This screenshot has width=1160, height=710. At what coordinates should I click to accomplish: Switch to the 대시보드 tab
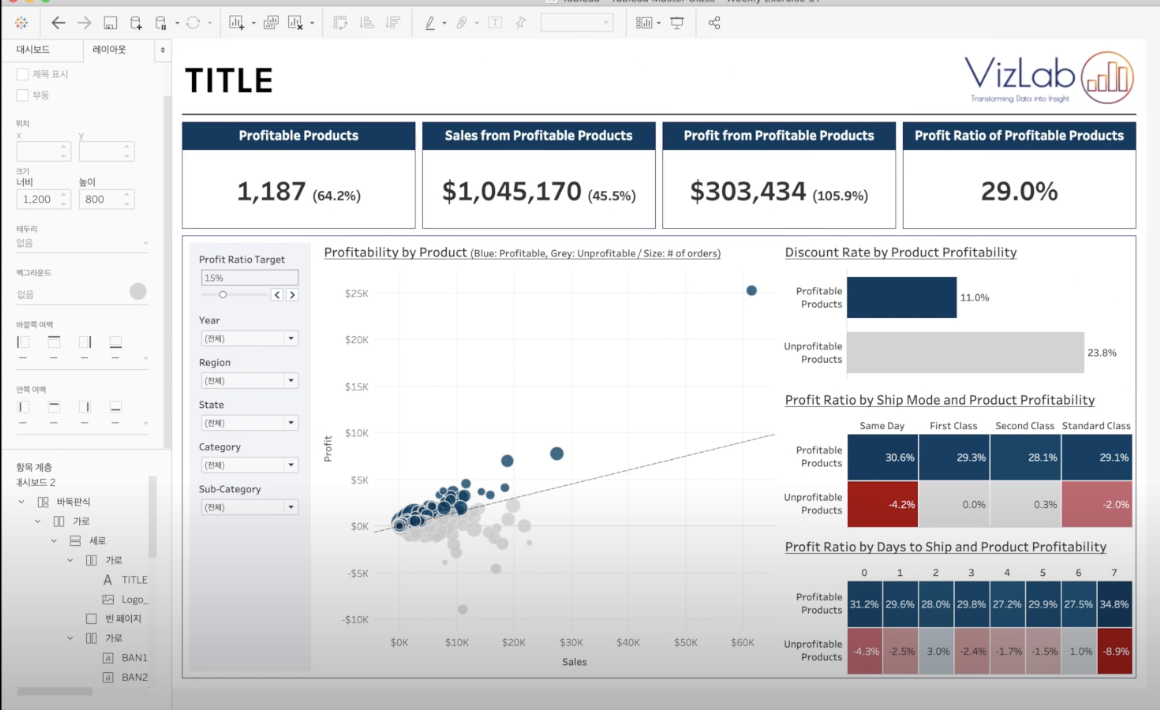coord(33,50)
